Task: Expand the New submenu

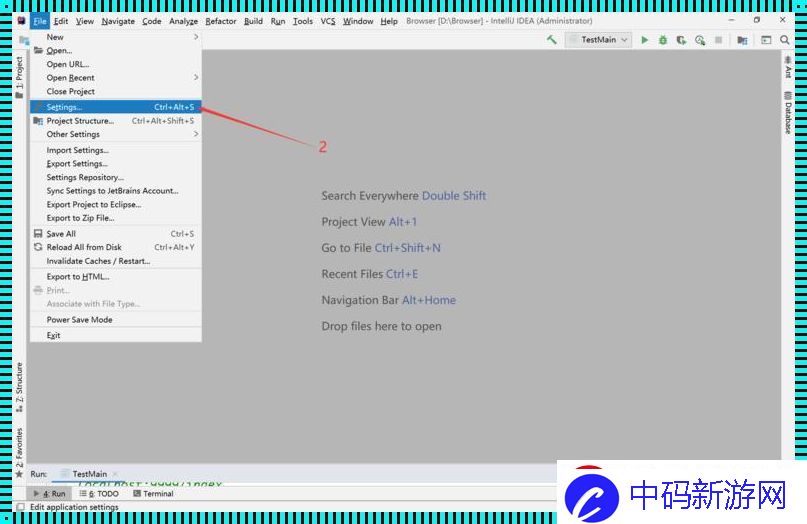Action: [x=116, y=37]
